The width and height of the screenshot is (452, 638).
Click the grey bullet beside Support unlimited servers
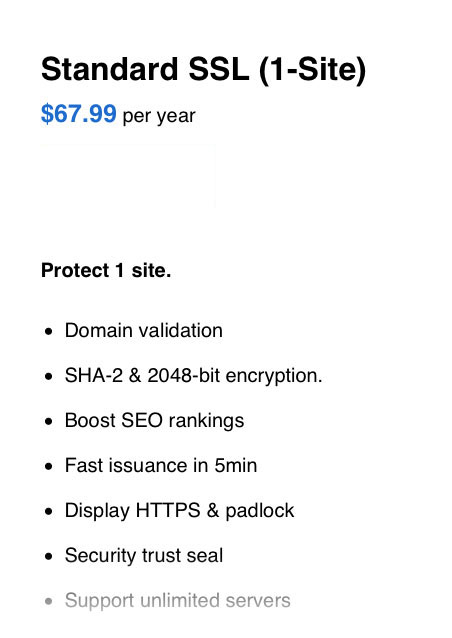49,601
